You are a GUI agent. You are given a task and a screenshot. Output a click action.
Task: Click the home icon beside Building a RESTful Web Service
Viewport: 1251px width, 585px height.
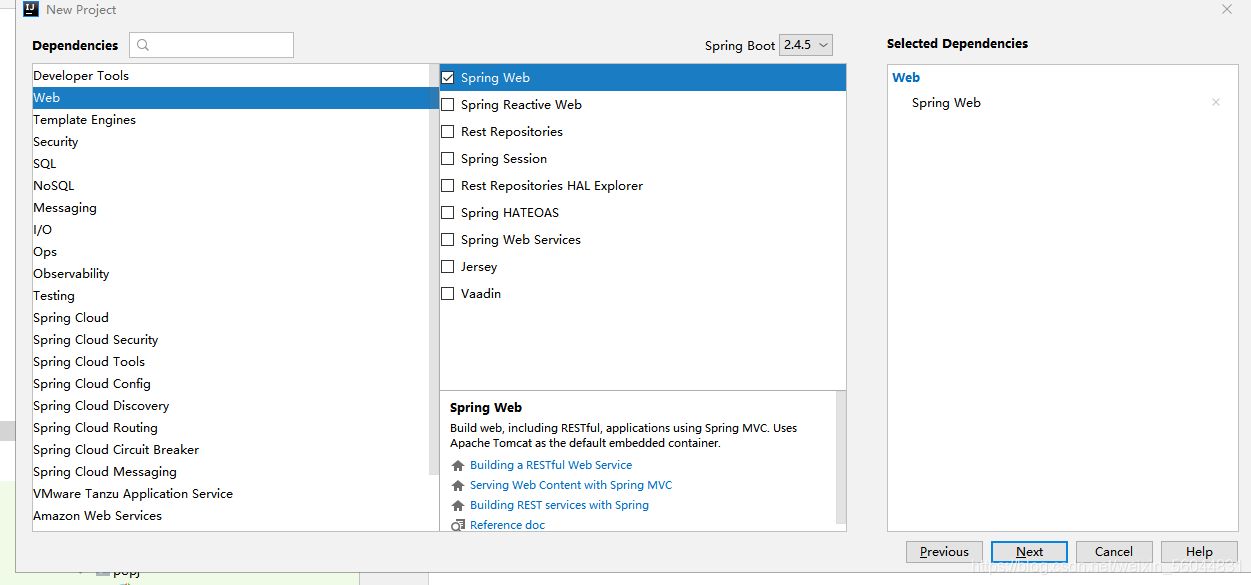[458, 466]
